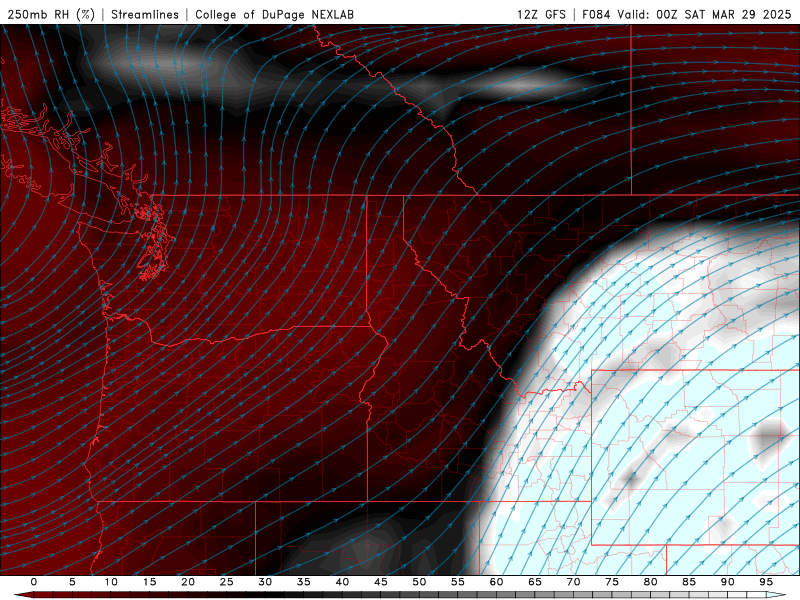Click the 35 label on the color scale

click(x=303, y=582)
